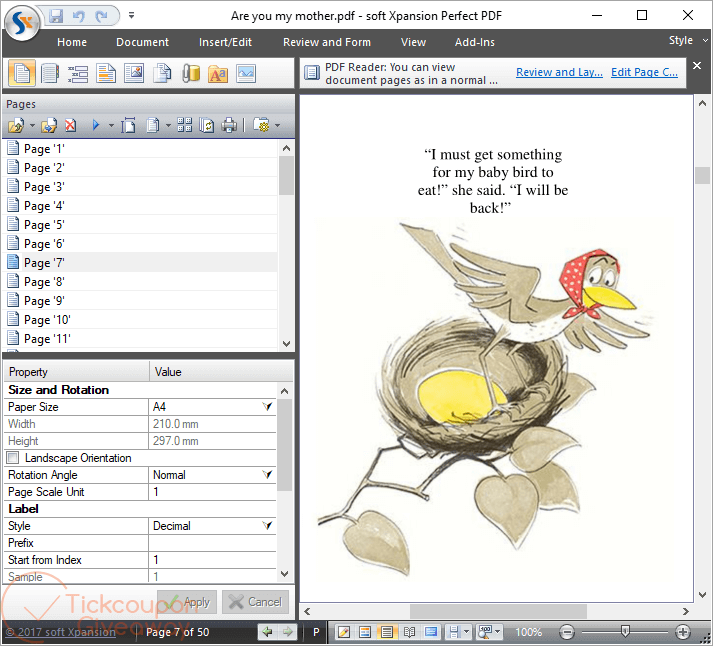
Task: Click the page thumbnails grid icon
Action: tap(184, 125)
